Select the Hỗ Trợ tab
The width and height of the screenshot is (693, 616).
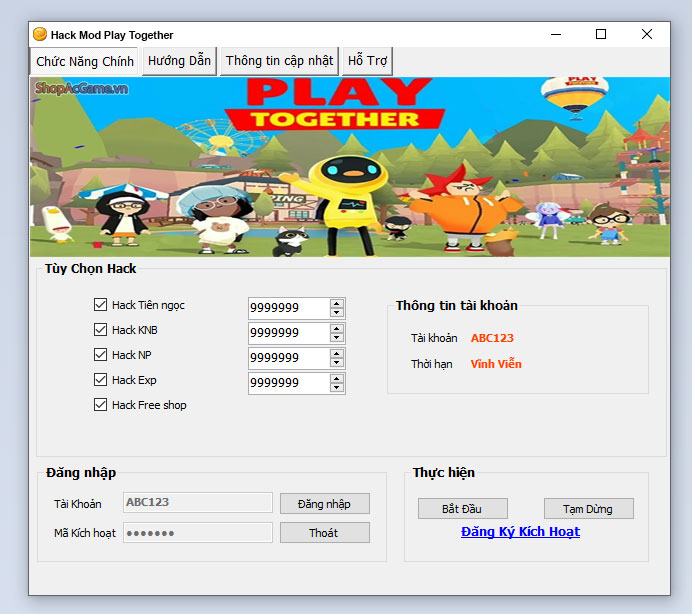pyautogui.click(x=367, y=61)
